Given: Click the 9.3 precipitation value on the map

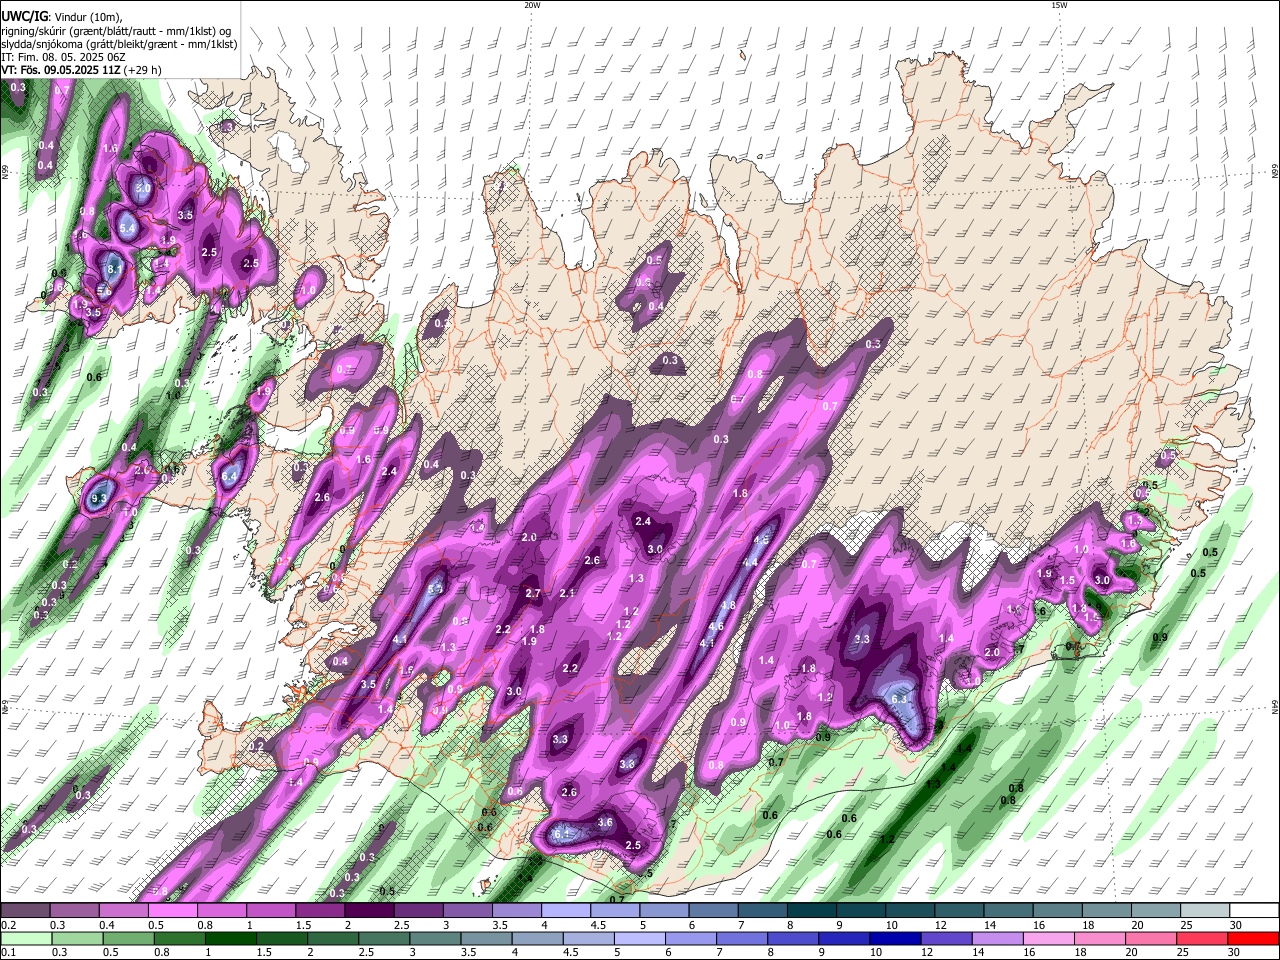Looking at the screenshot, I should [98, 497].
